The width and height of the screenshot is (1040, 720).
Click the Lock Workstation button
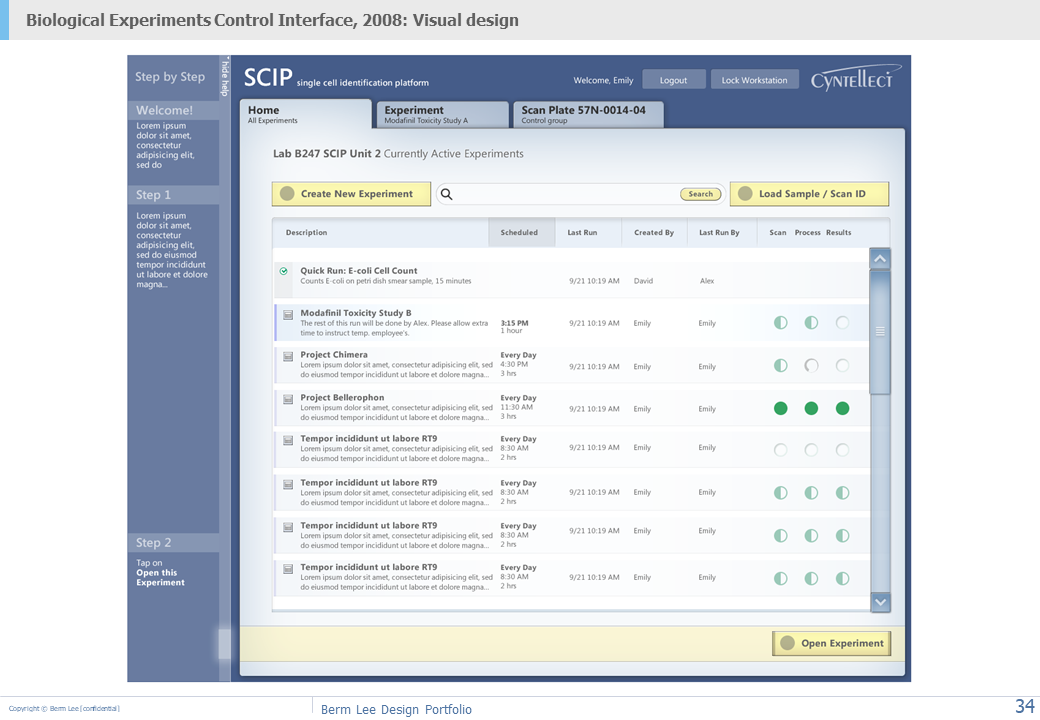tap(755, 80)
